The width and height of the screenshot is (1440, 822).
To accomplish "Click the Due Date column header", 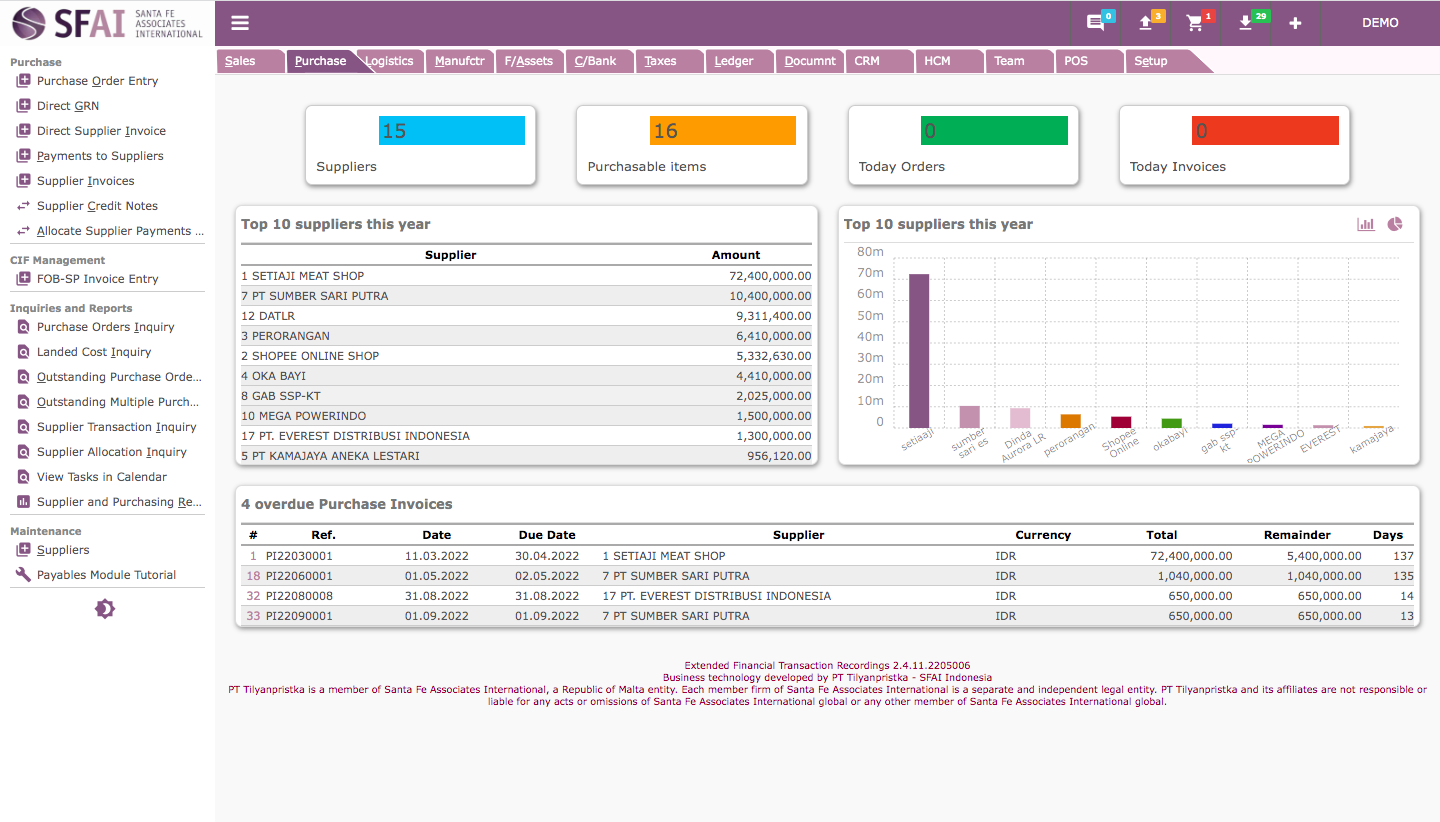I will click(x=547, y=535).
